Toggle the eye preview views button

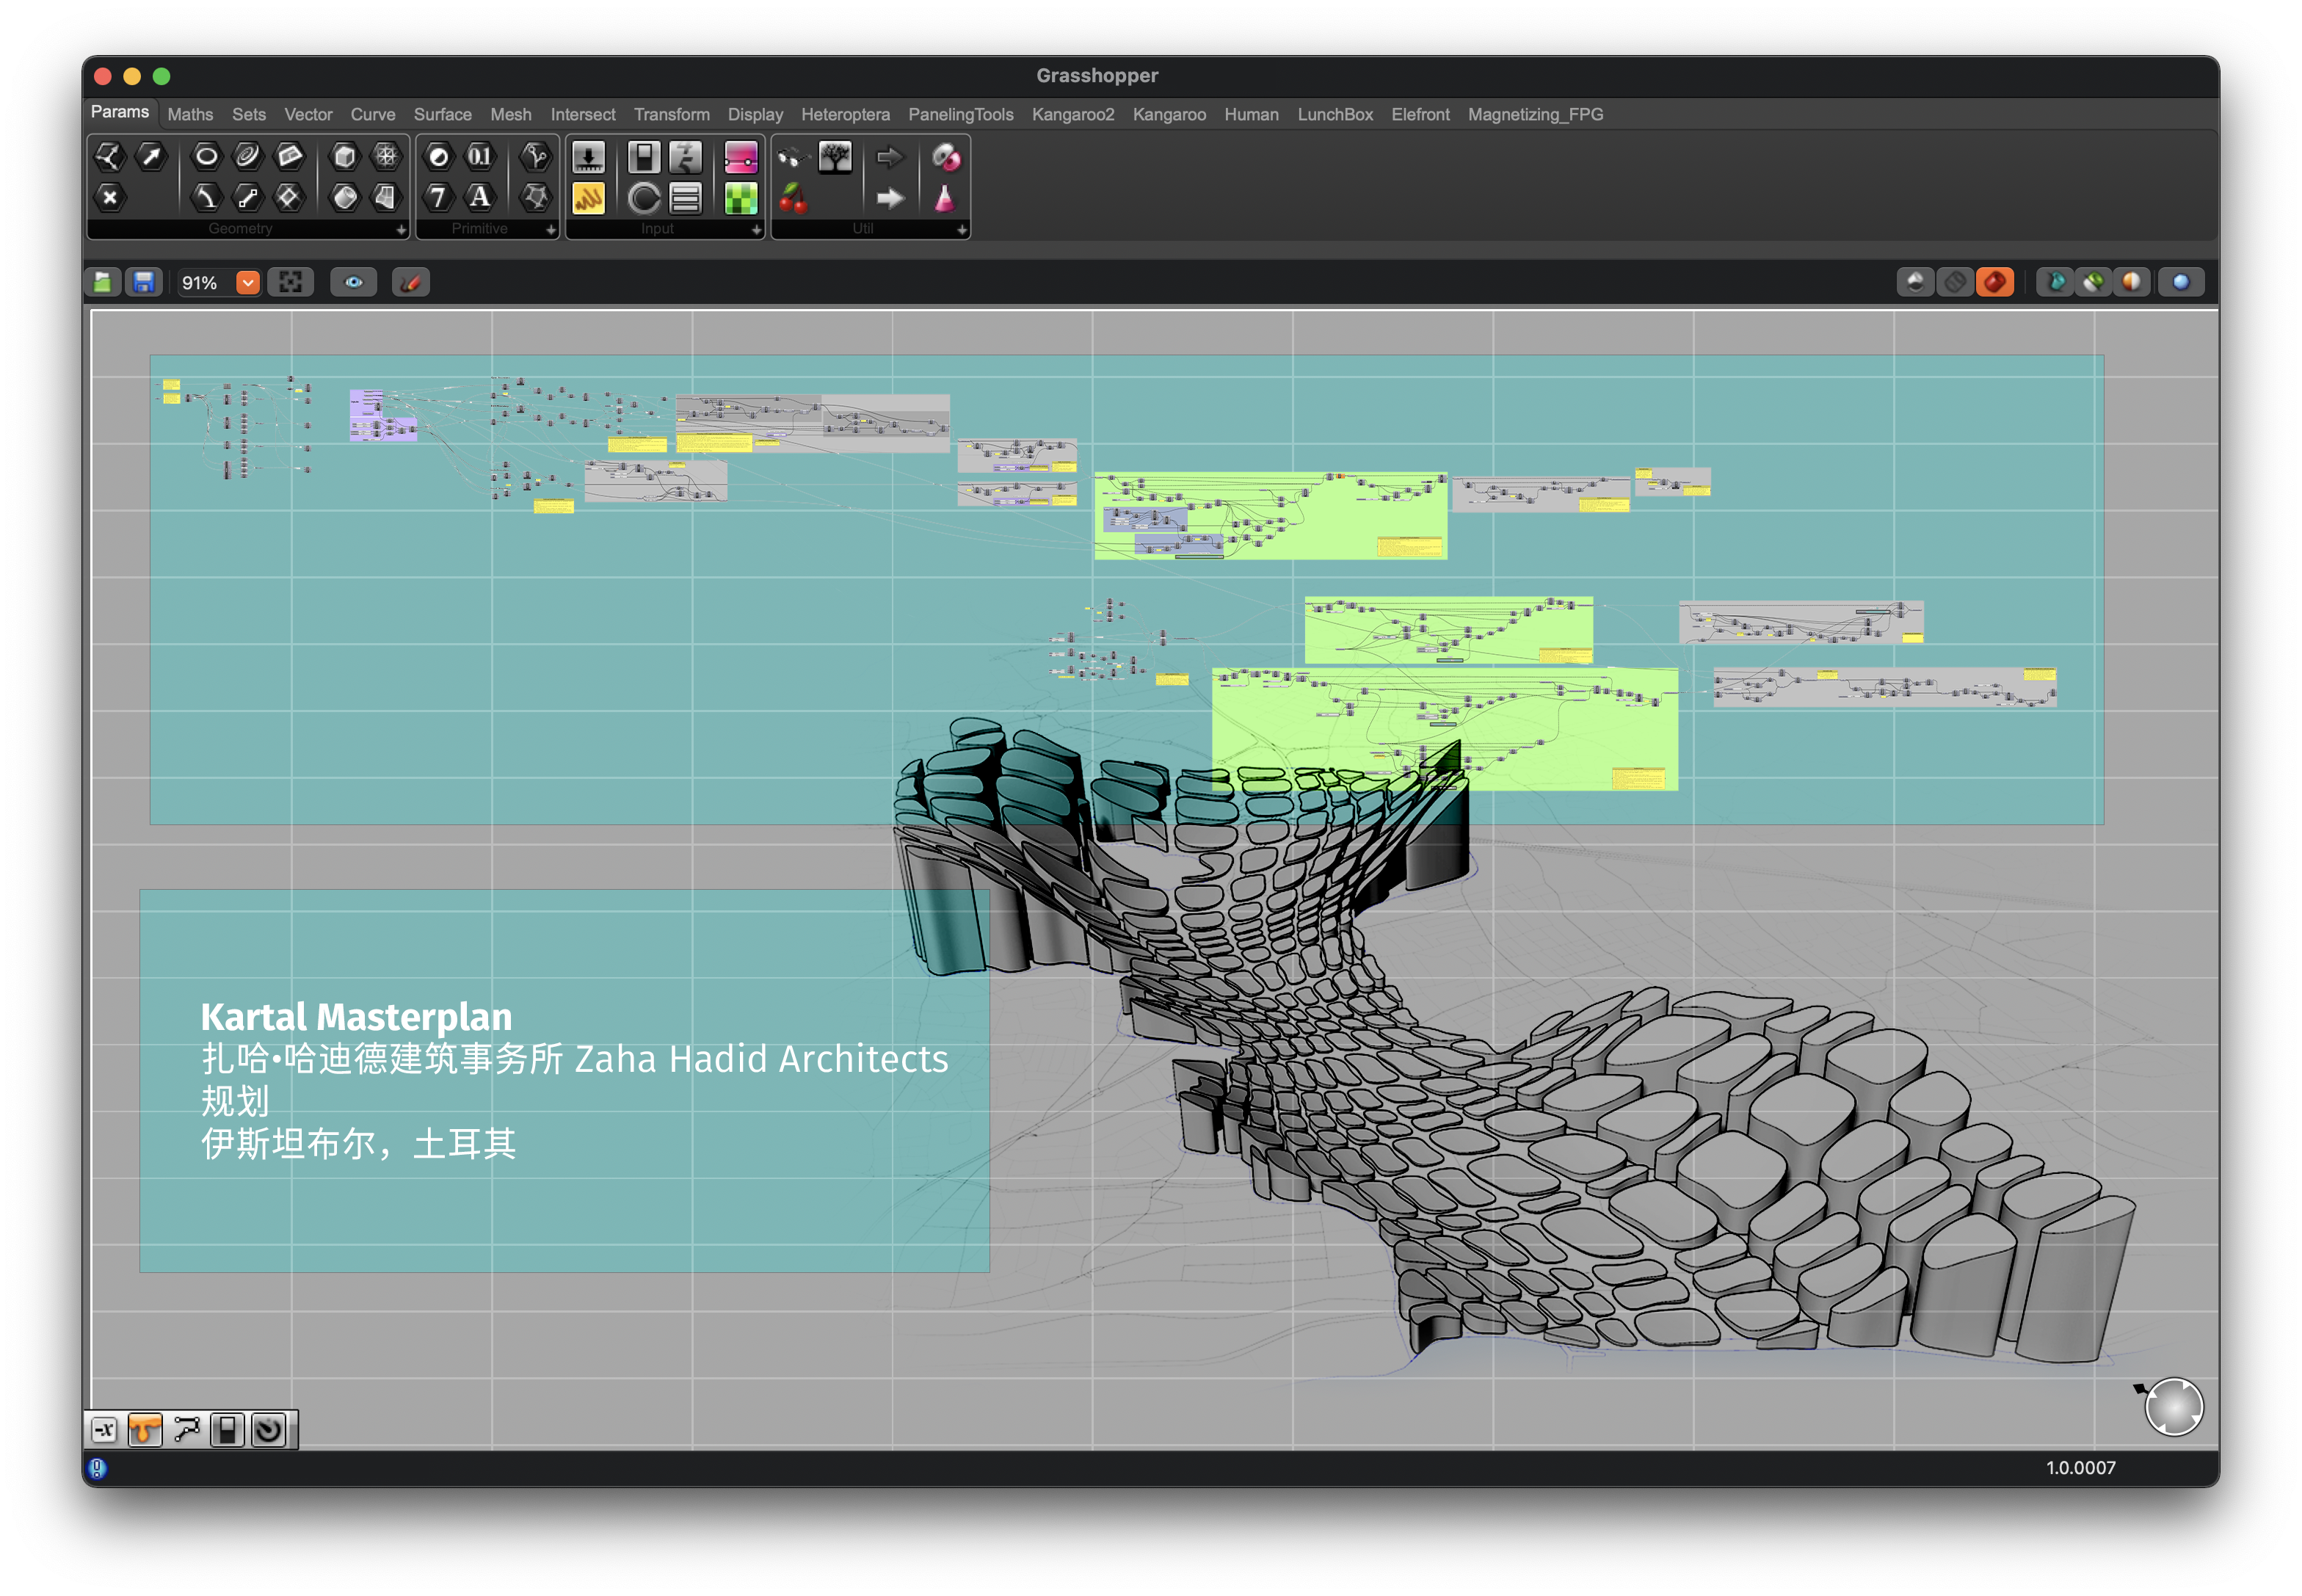click(354, 283)
